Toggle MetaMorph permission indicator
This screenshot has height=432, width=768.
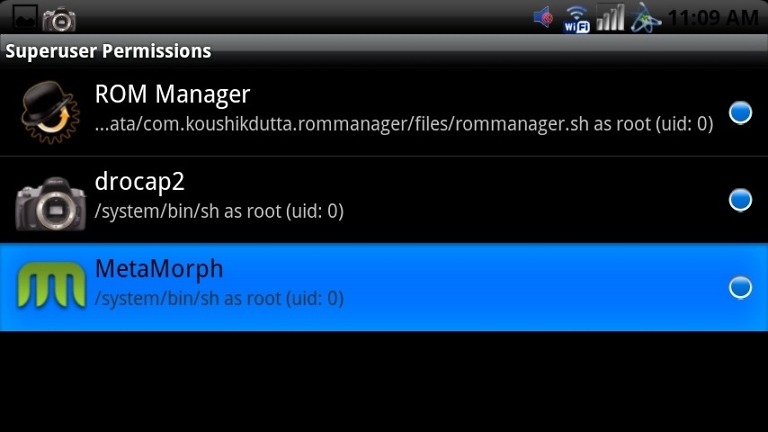pyautogui.click(x=740, y=287)
